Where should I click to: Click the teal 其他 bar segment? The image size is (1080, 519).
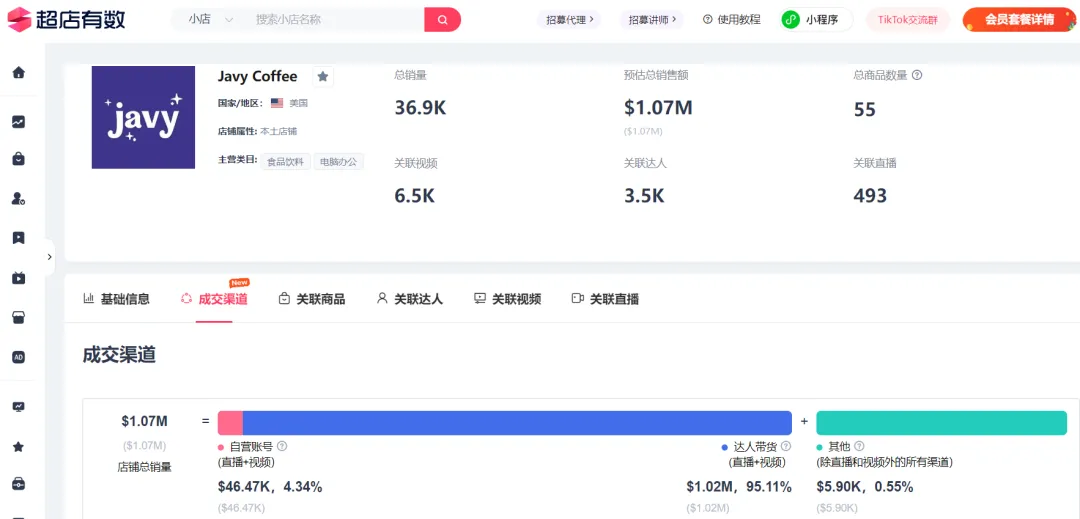pos(942,423)
